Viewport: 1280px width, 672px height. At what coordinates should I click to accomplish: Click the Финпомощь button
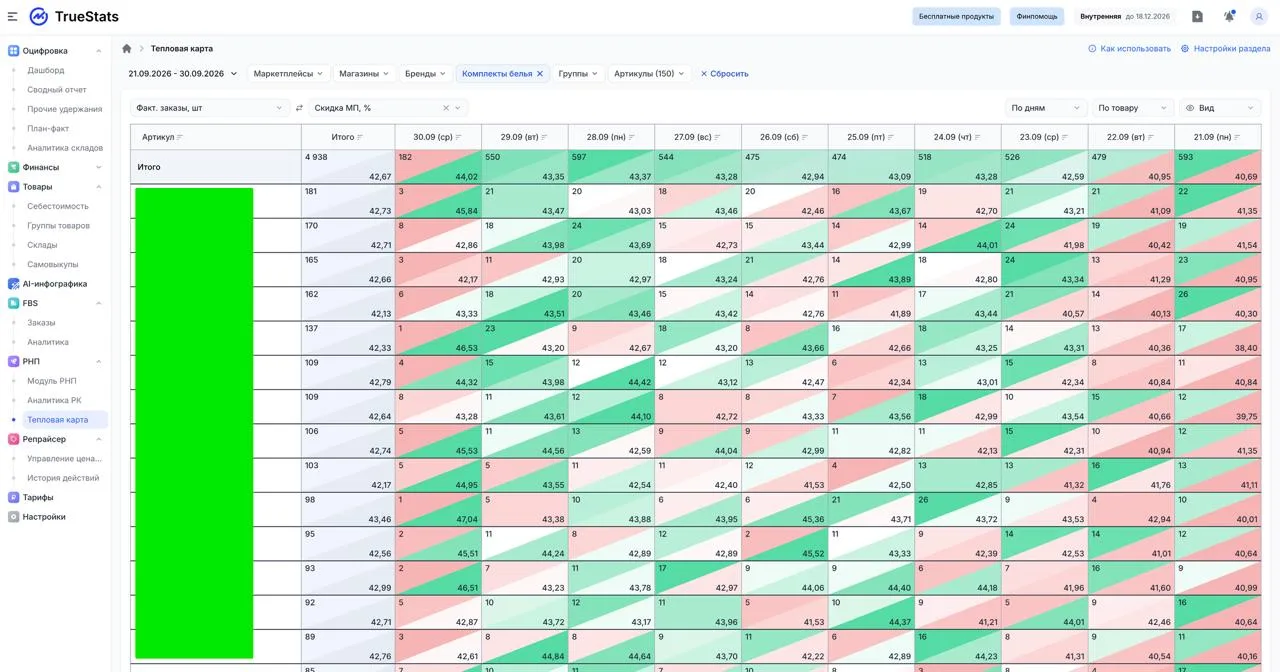(1037, 16)
